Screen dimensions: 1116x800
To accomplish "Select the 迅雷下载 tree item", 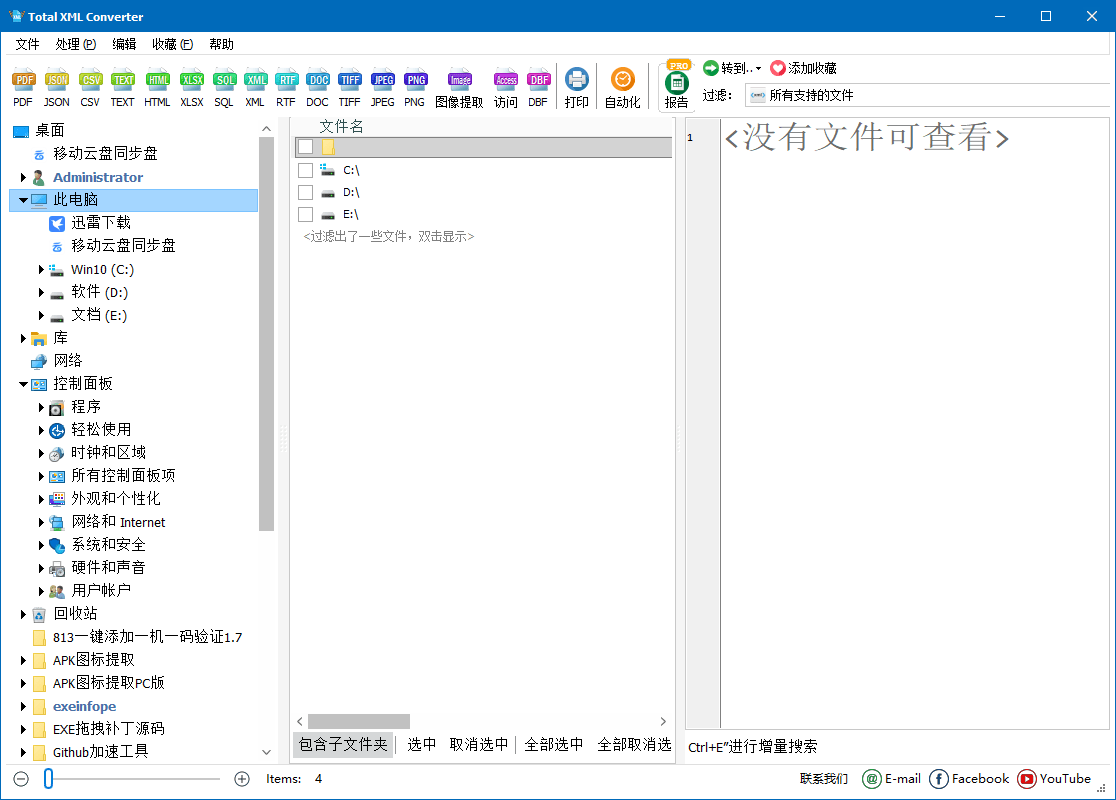I will (101, 223).
